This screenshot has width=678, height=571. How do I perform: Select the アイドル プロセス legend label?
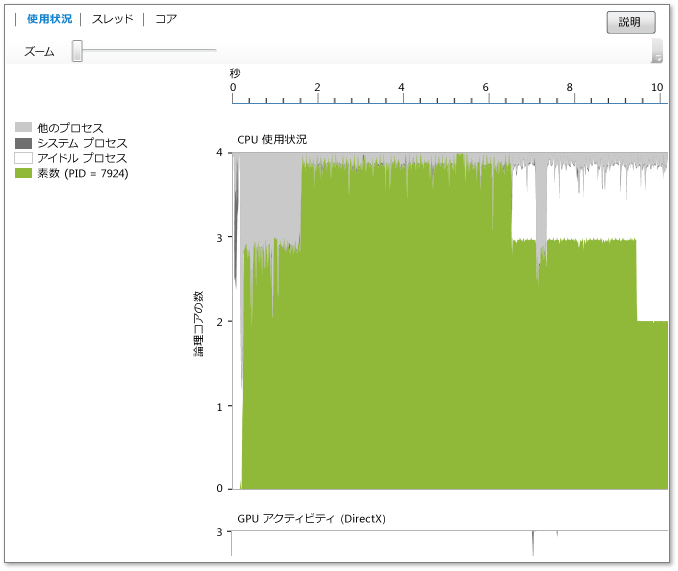82,158
